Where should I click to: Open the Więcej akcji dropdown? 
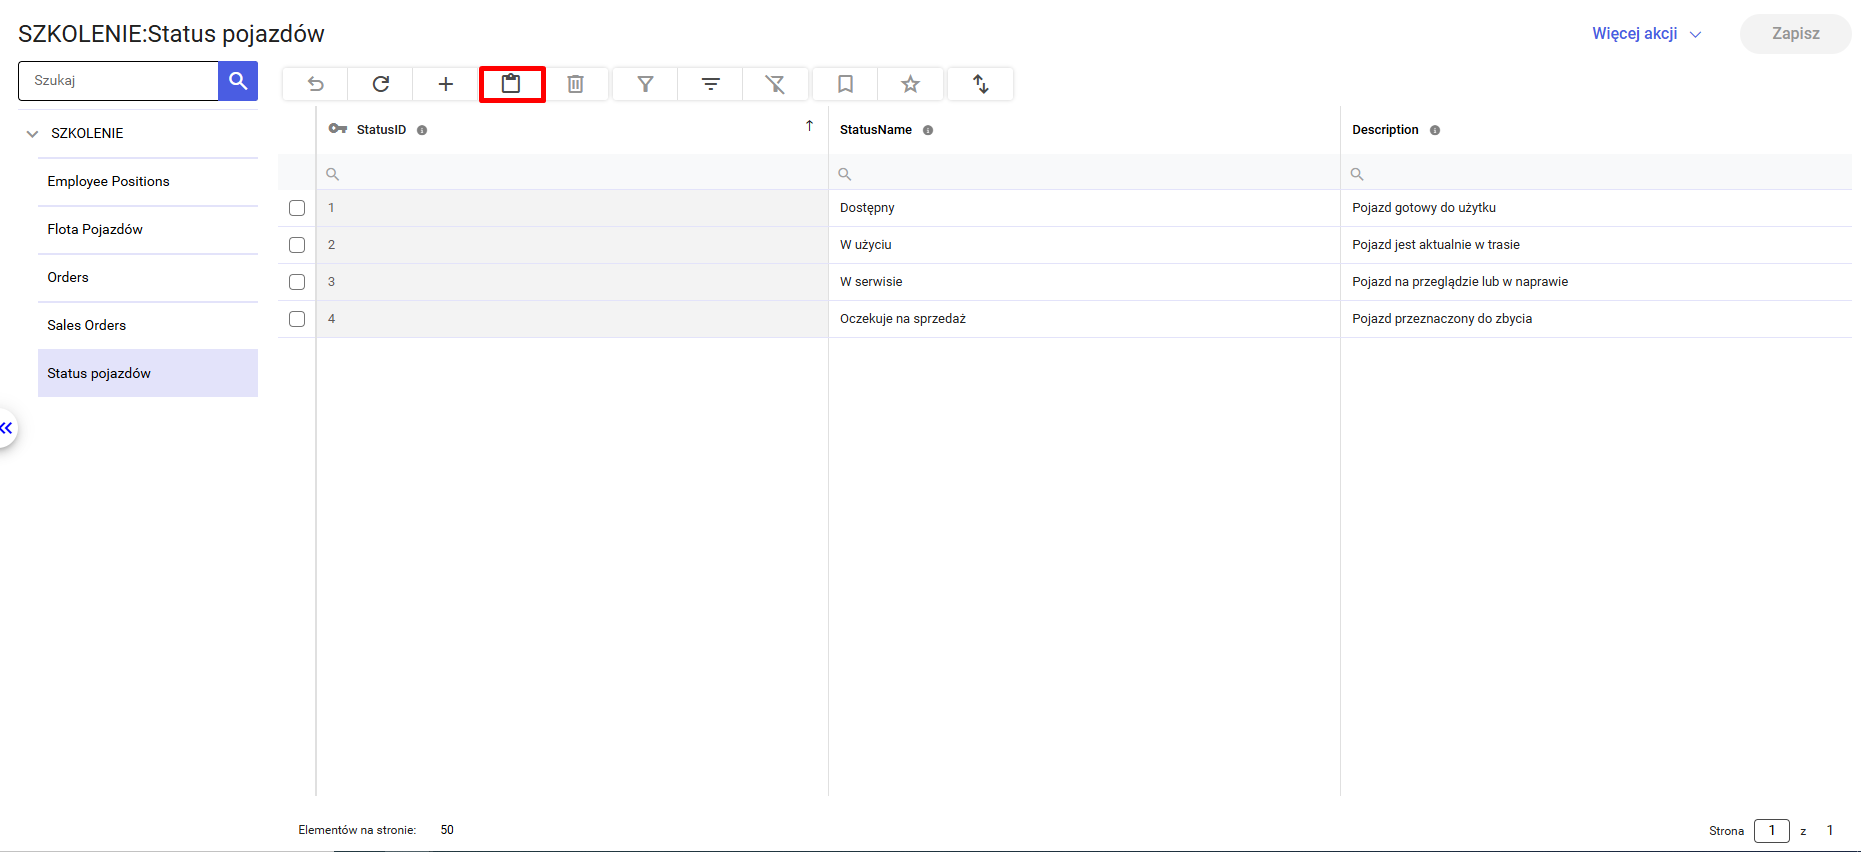point(1647,34)
